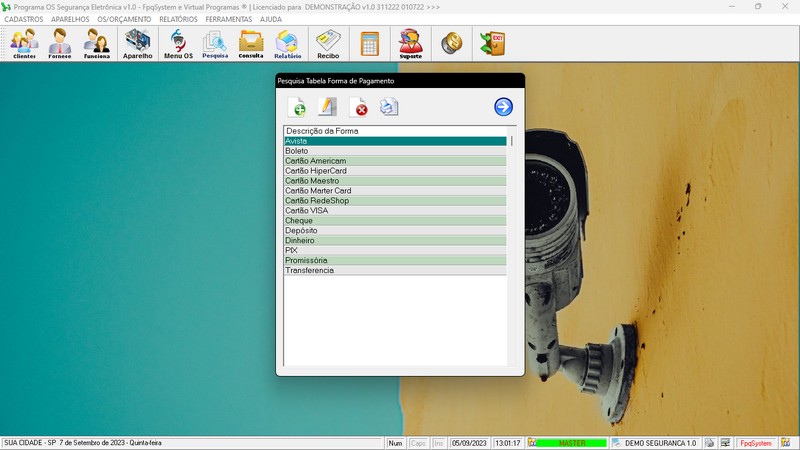Open the Fornece suppliers icon
This screenshot has height=450, width=800.
(60, 44)
